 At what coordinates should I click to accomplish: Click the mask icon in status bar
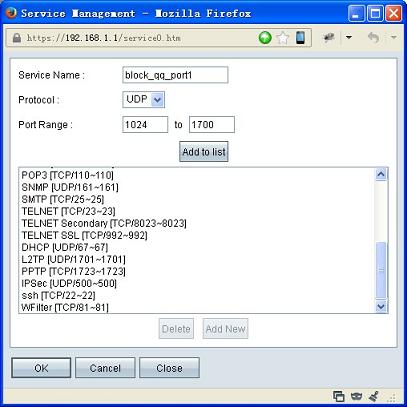click(357, 396)
